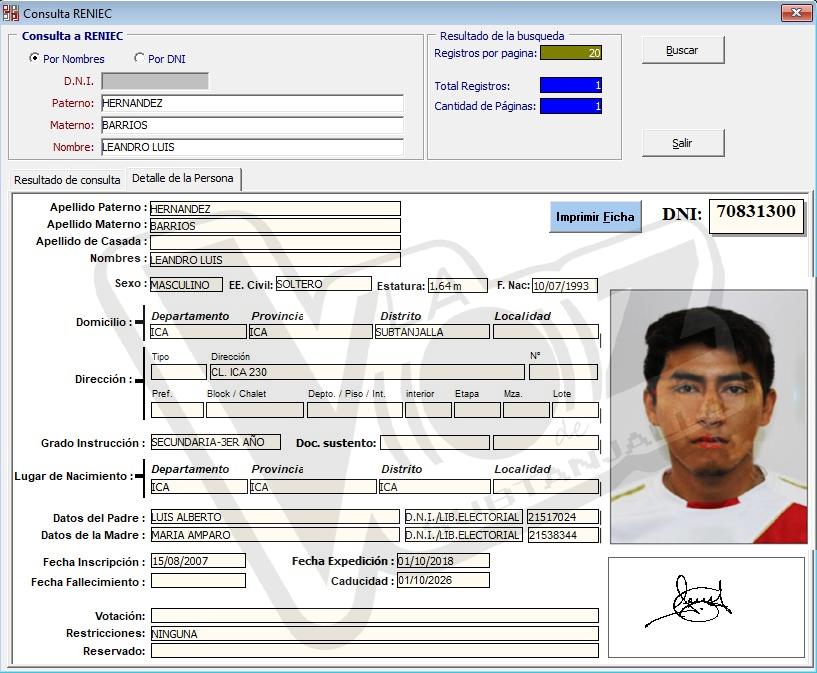Close the Consulta RENIEC window
Image resolution: width=817 pixels, height=673 pixels.
pos(795,12)
